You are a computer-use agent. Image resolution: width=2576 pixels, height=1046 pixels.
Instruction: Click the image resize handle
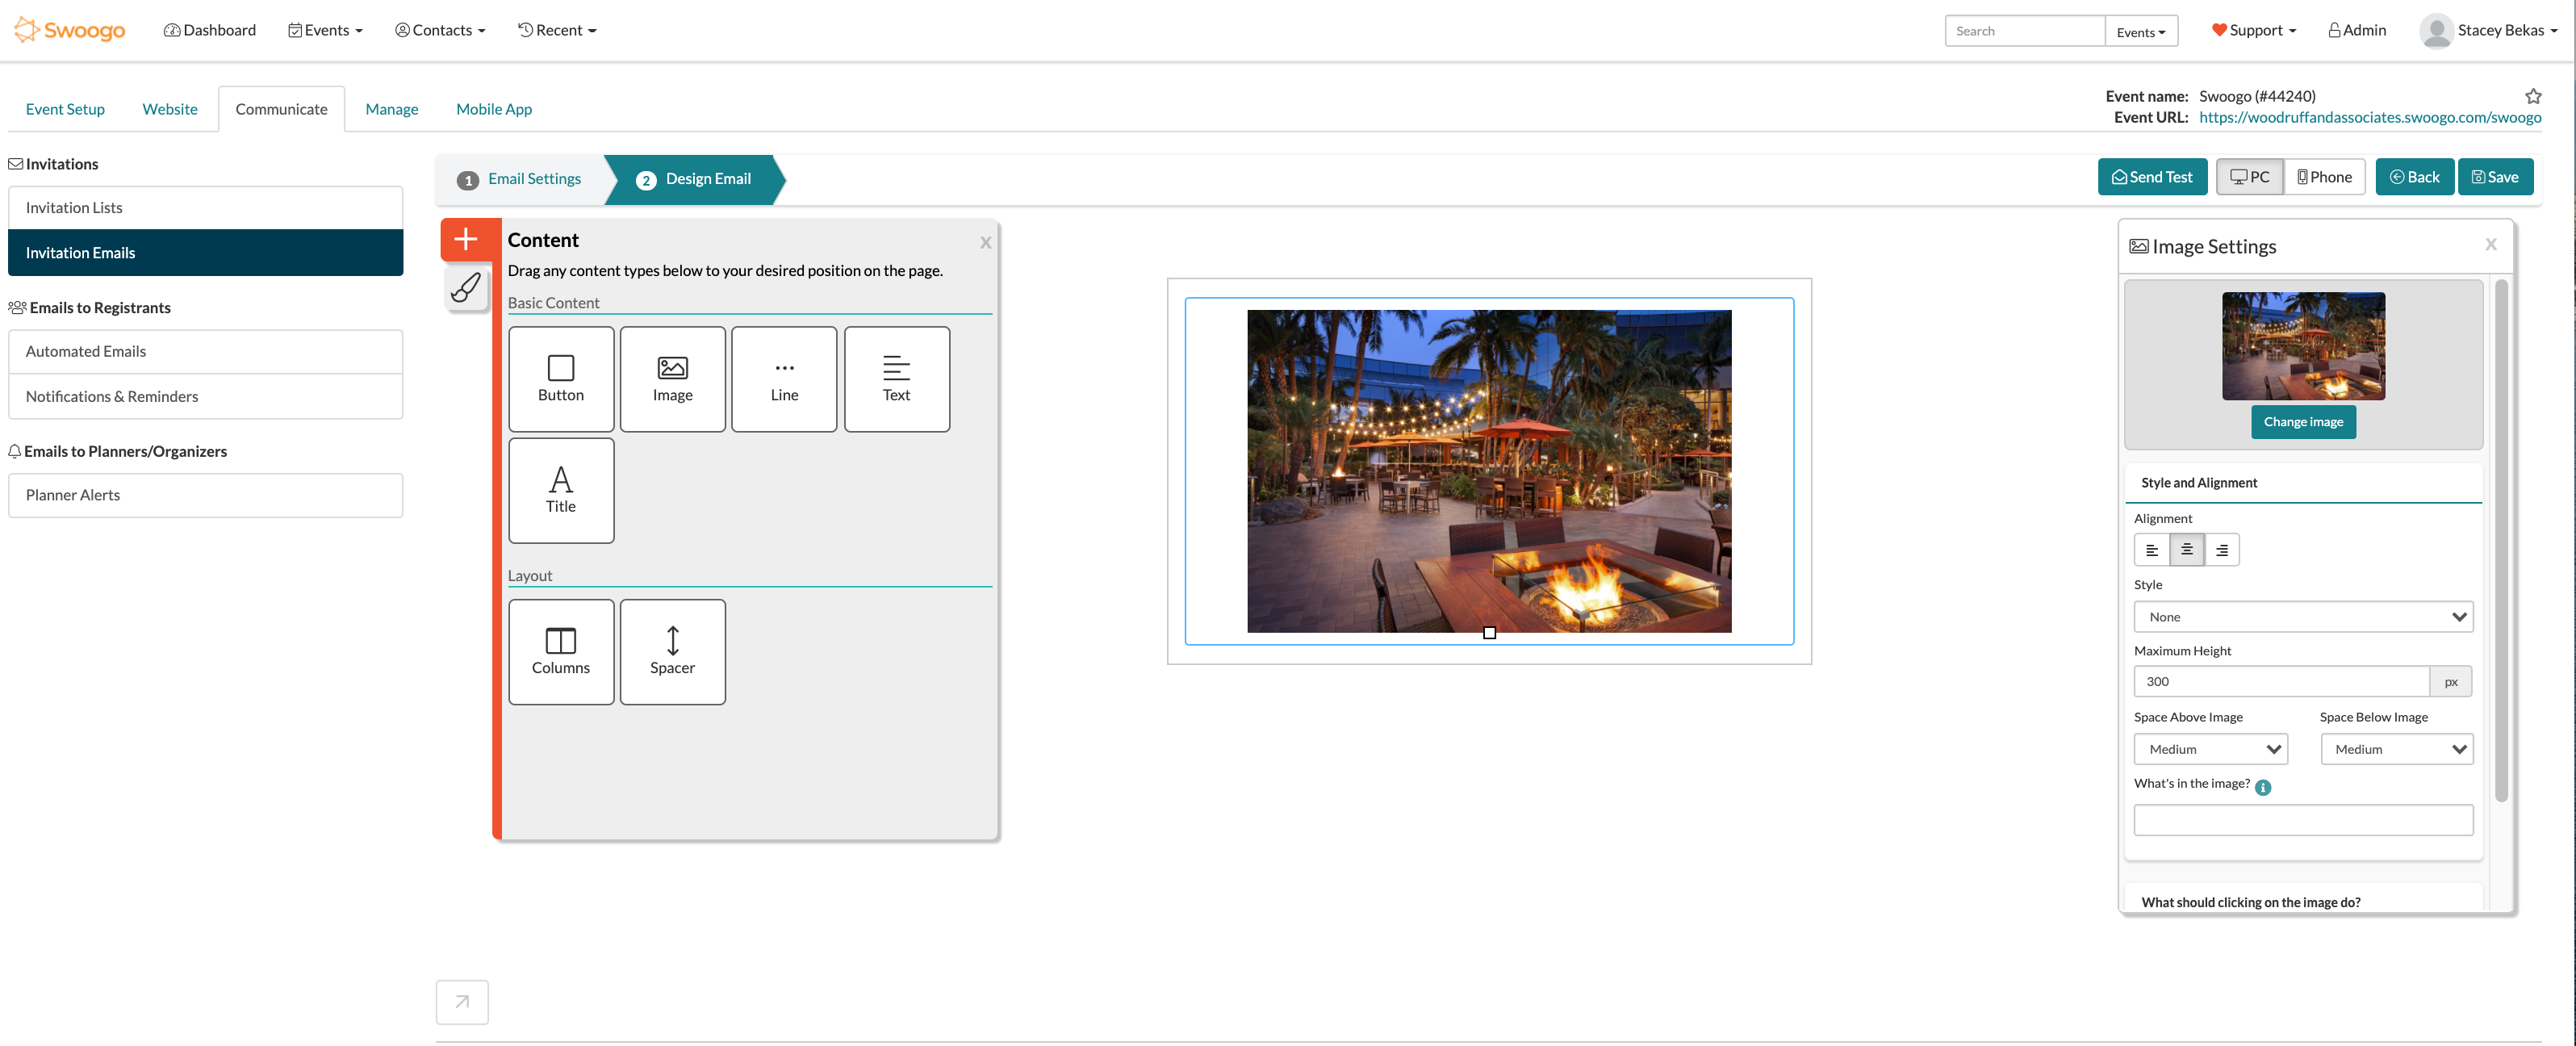click(1489, 632)
